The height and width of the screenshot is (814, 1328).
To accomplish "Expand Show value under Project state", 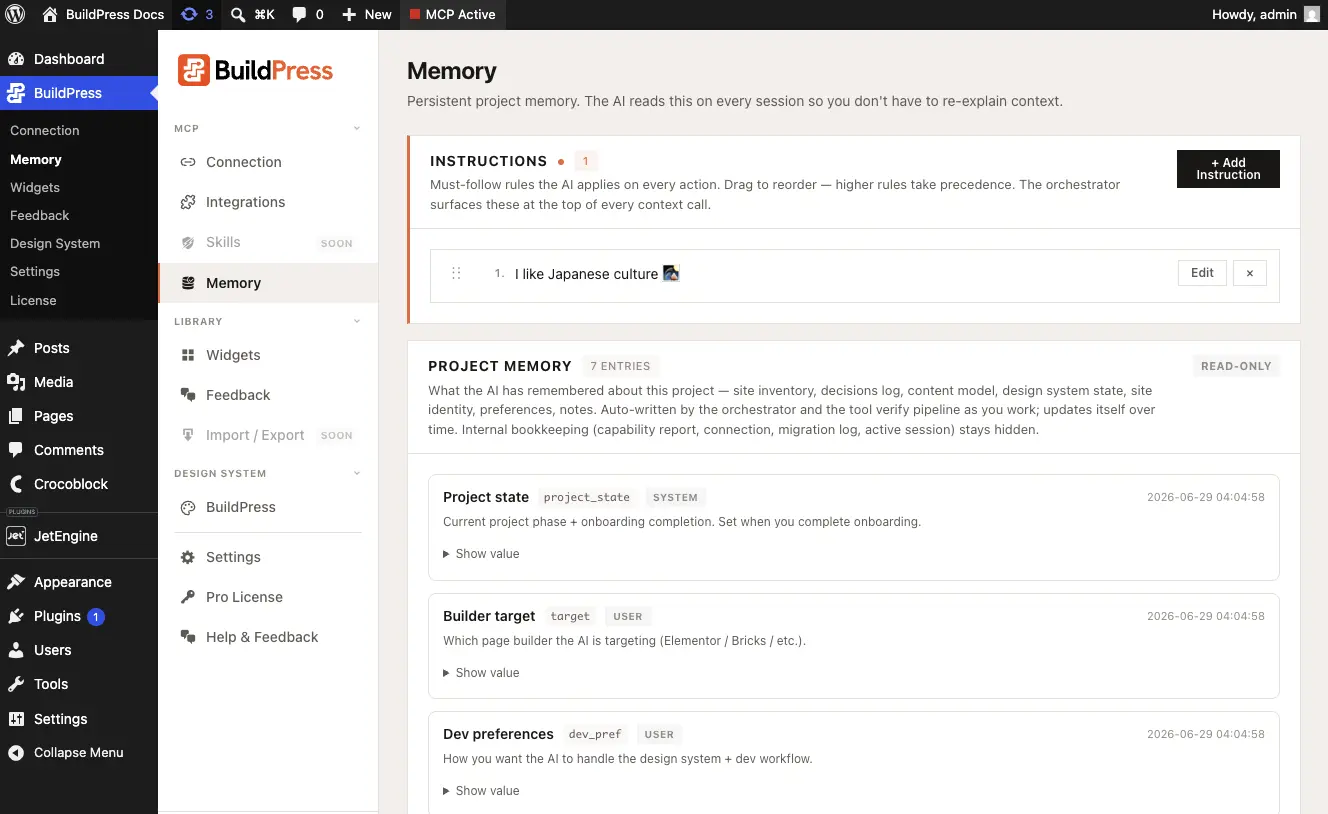I will [481, 554].
